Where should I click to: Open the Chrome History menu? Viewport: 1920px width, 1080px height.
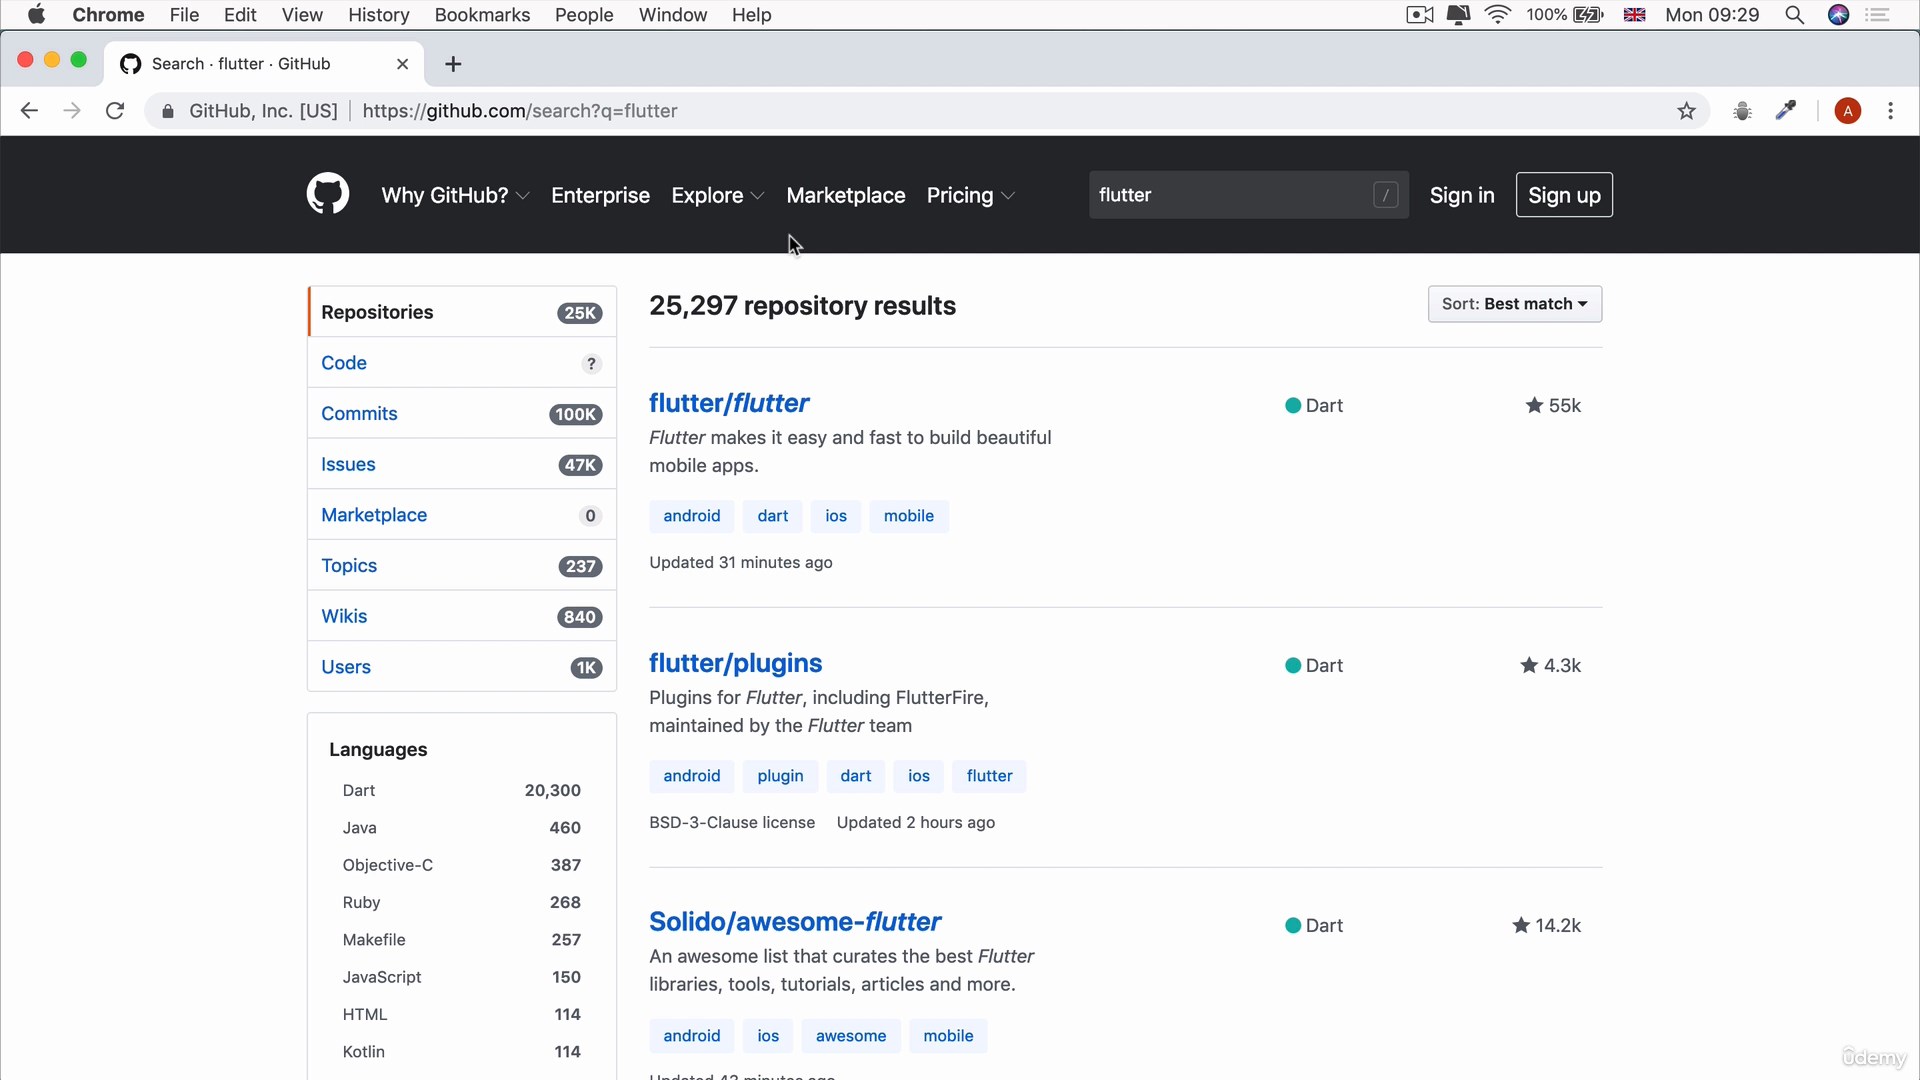click(x=378, y=15)
